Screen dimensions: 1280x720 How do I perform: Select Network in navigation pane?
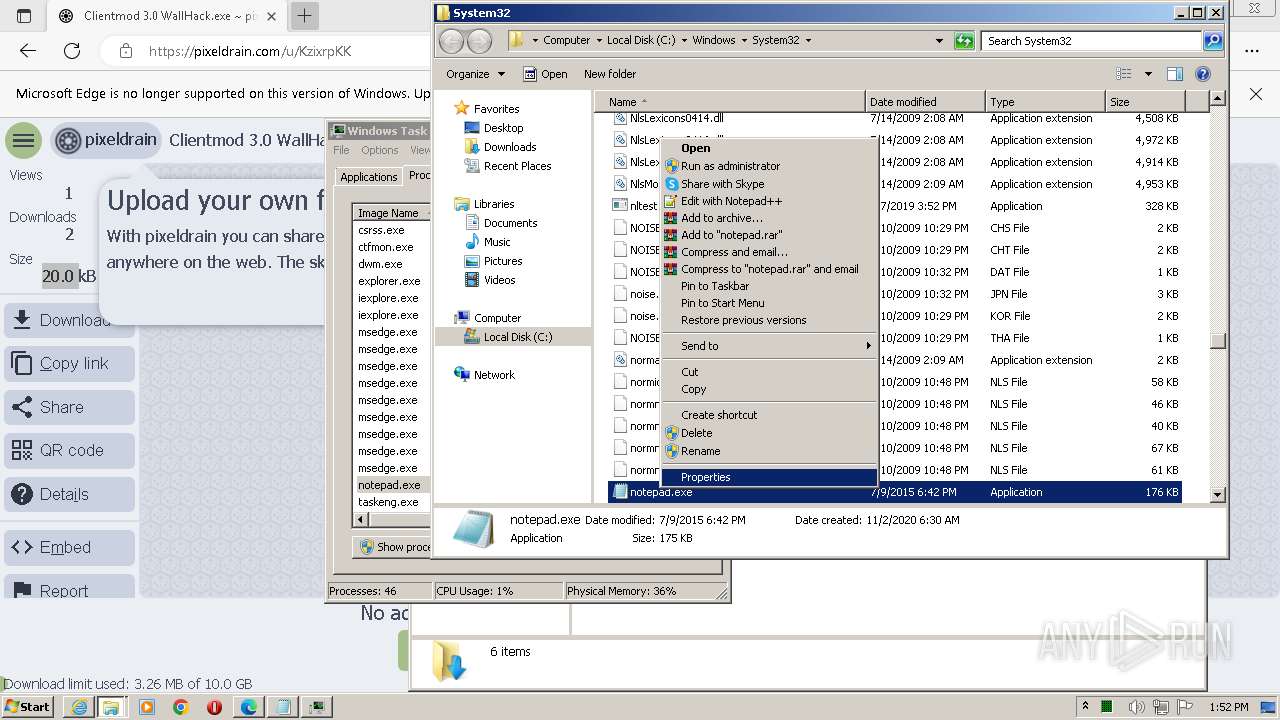[494, 375]
